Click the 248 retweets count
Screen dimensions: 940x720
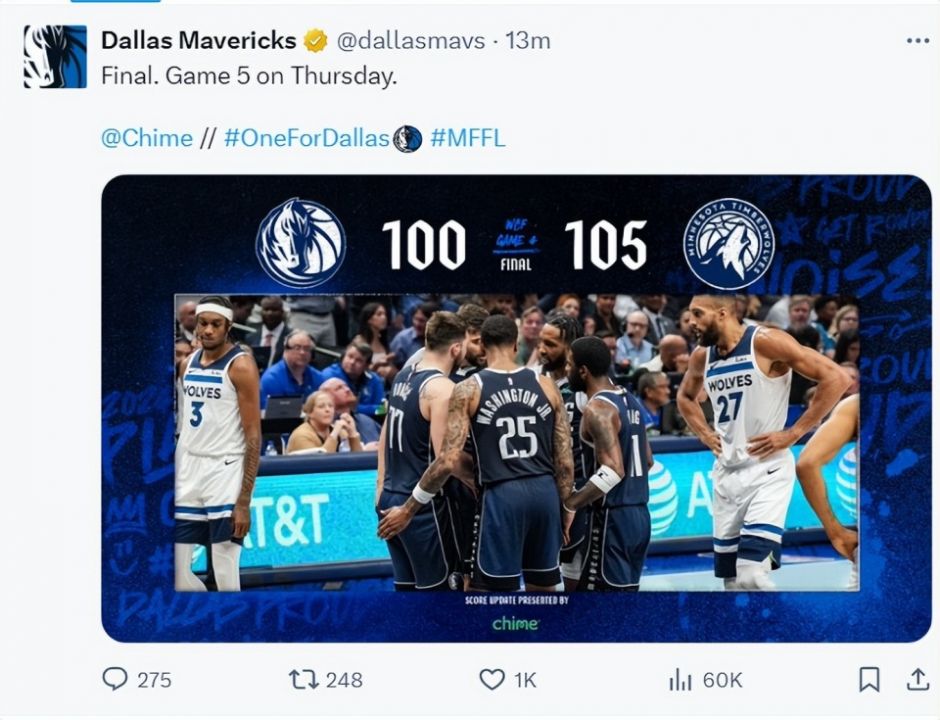344,680
